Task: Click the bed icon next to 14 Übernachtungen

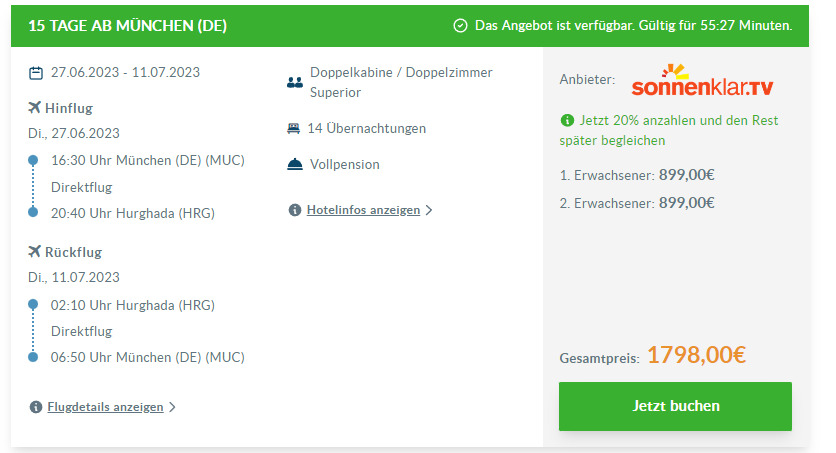Action: [293, 128]
